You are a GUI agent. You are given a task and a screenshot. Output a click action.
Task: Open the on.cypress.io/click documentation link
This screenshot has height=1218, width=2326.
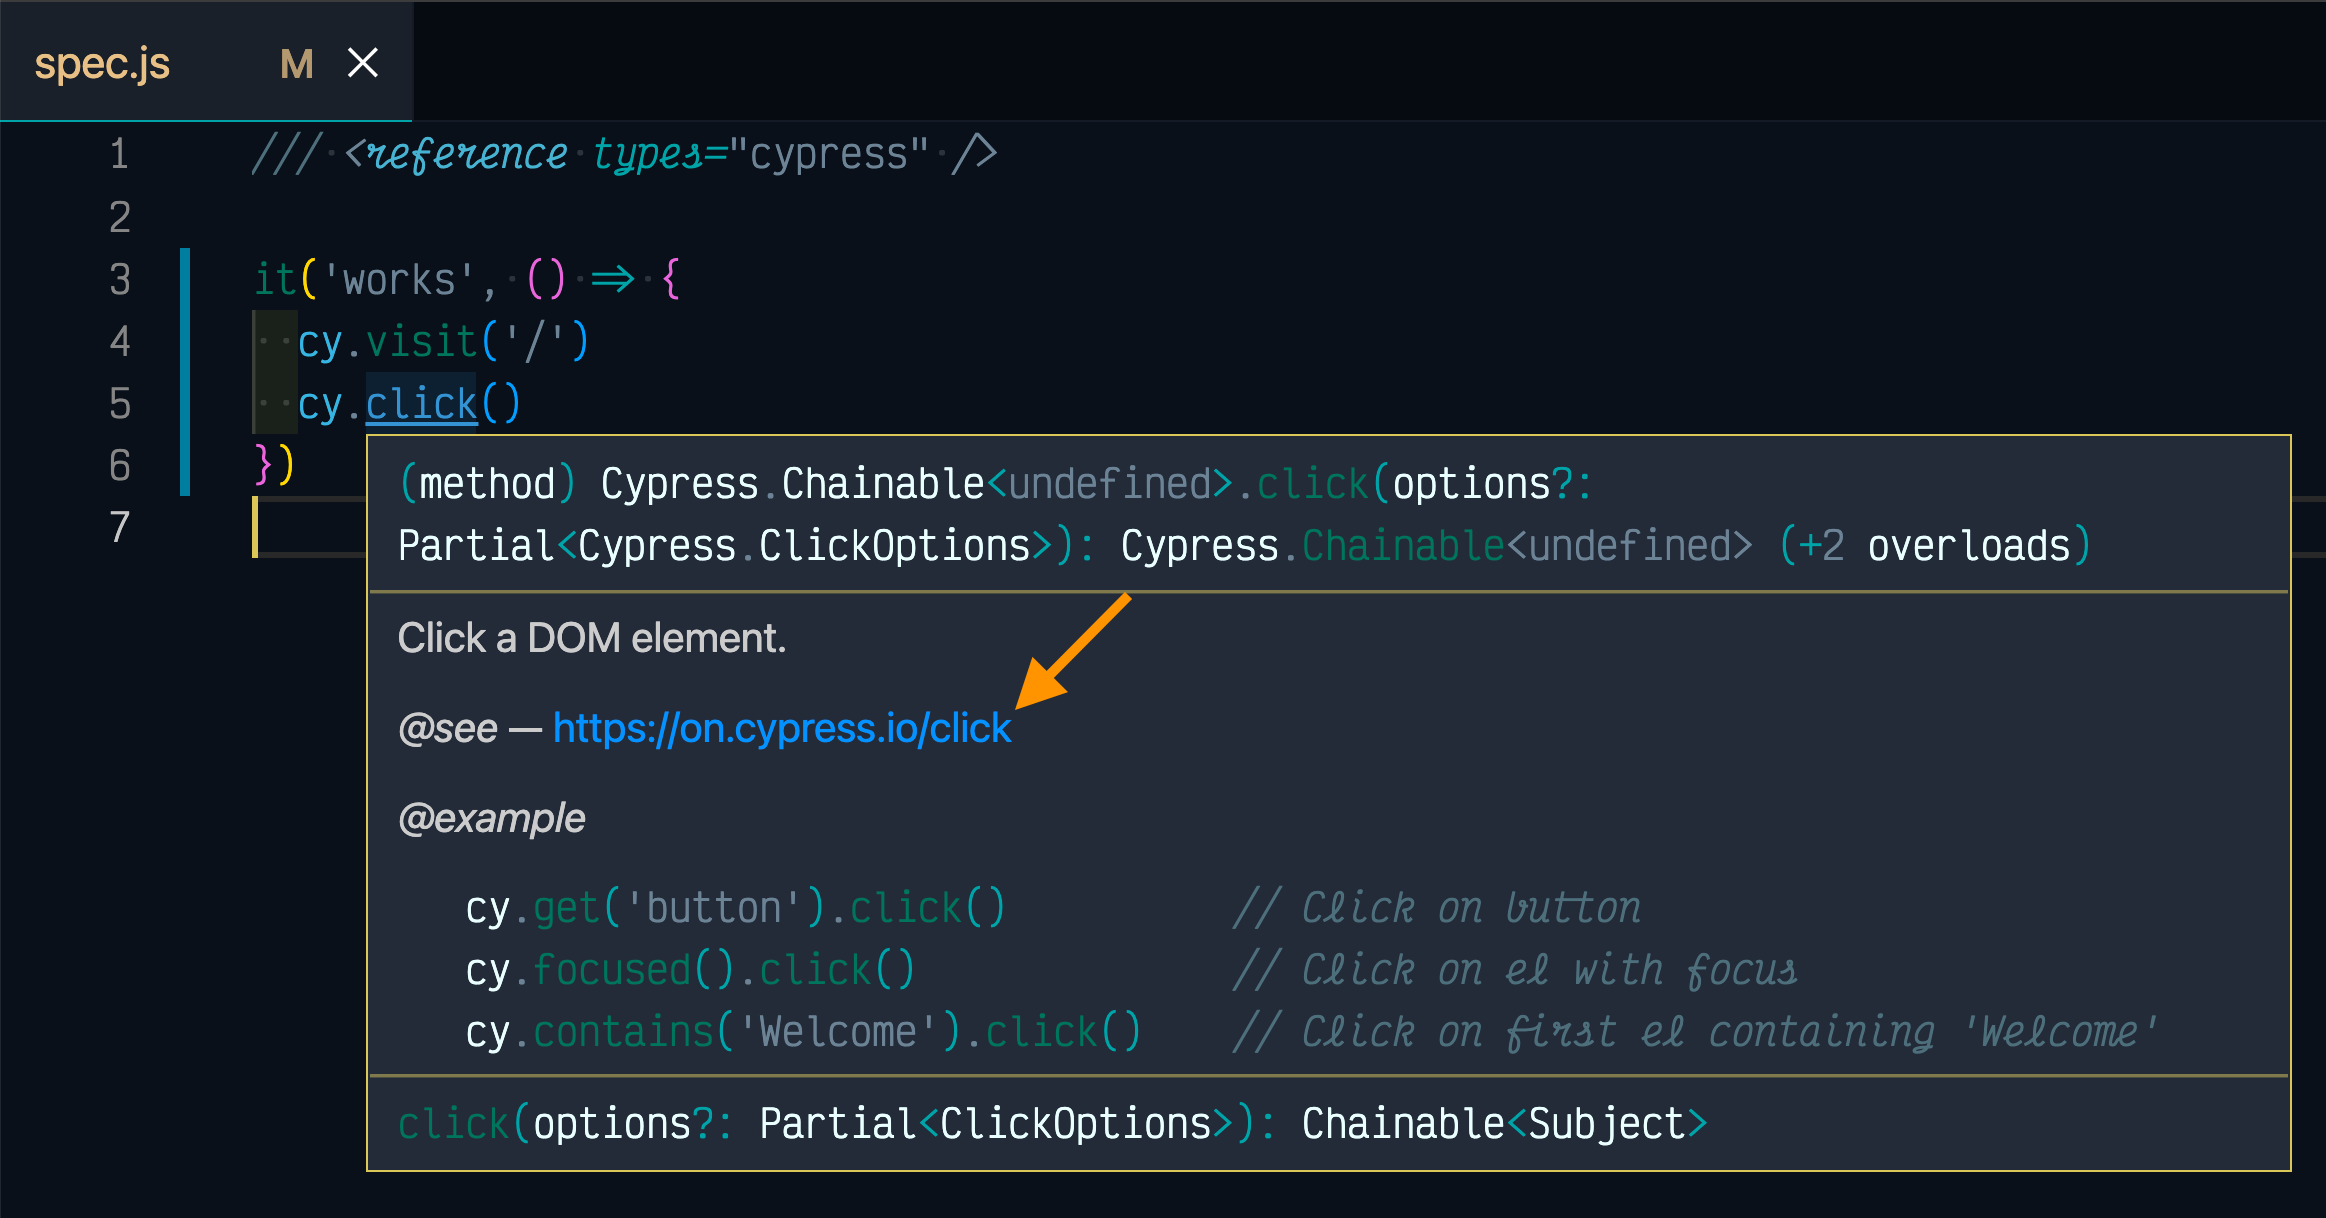pyautogui.click(x=781, y=728)
